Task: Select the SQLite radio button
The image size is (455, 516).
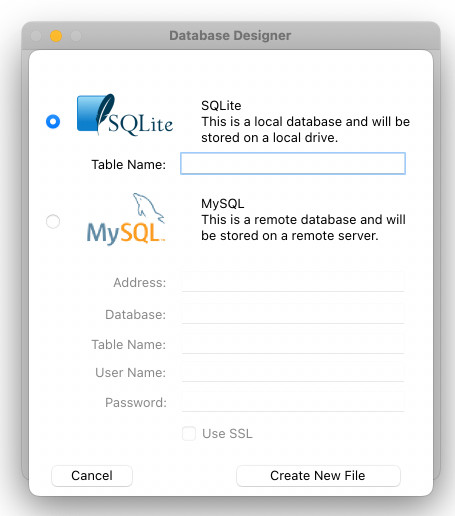Action: tap(53, 121)
